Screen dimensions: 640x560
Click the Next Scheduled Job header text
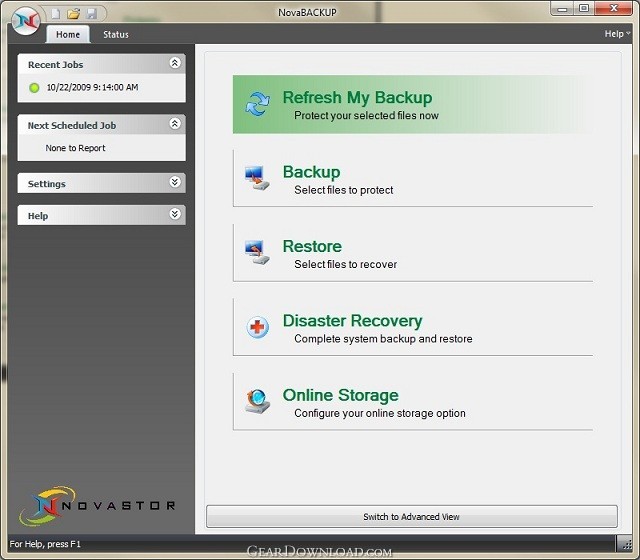[72, 126]
